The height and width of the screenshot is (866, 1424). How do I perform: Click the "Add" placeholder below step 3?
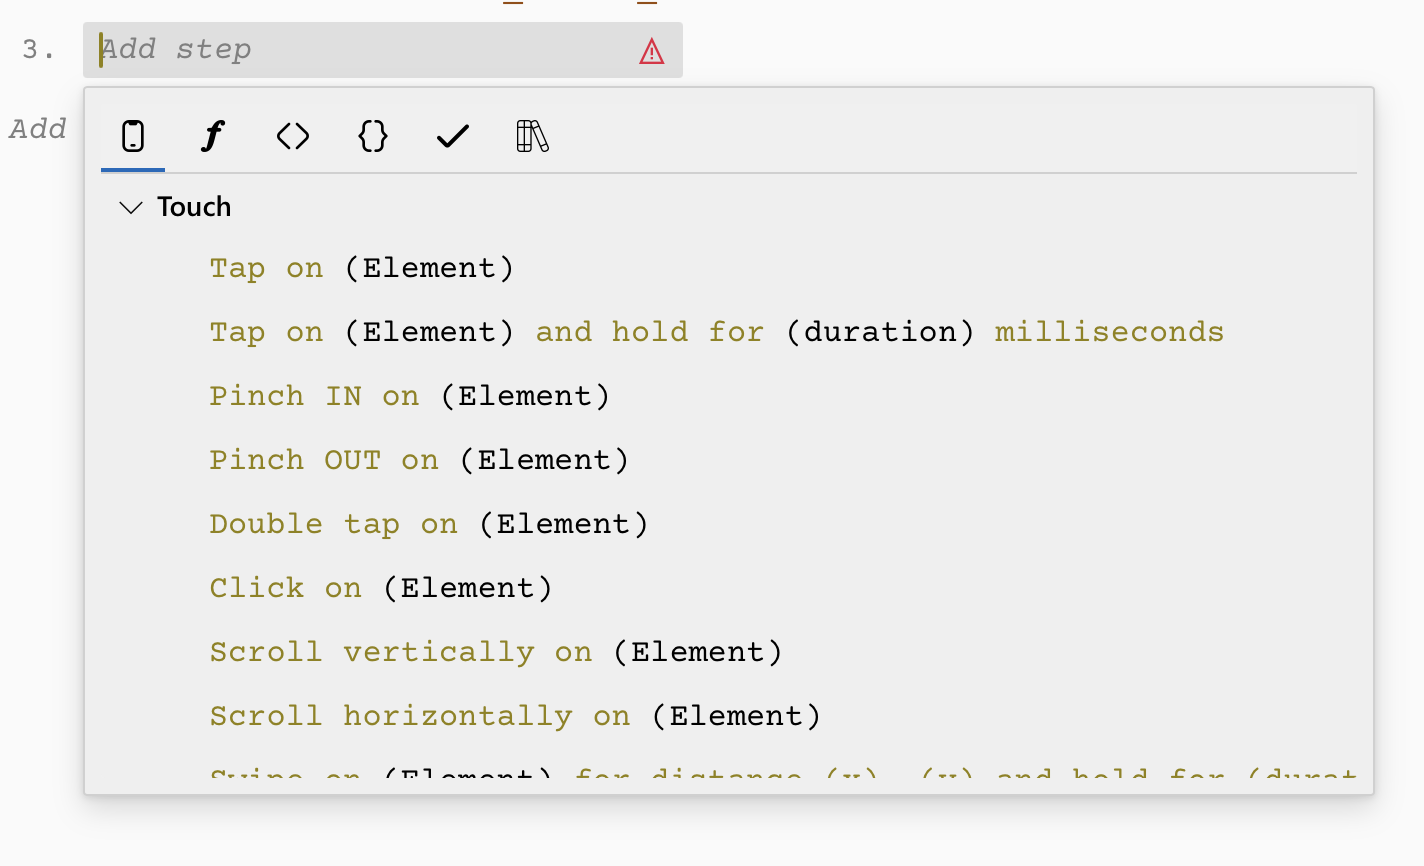coord(38,129)
